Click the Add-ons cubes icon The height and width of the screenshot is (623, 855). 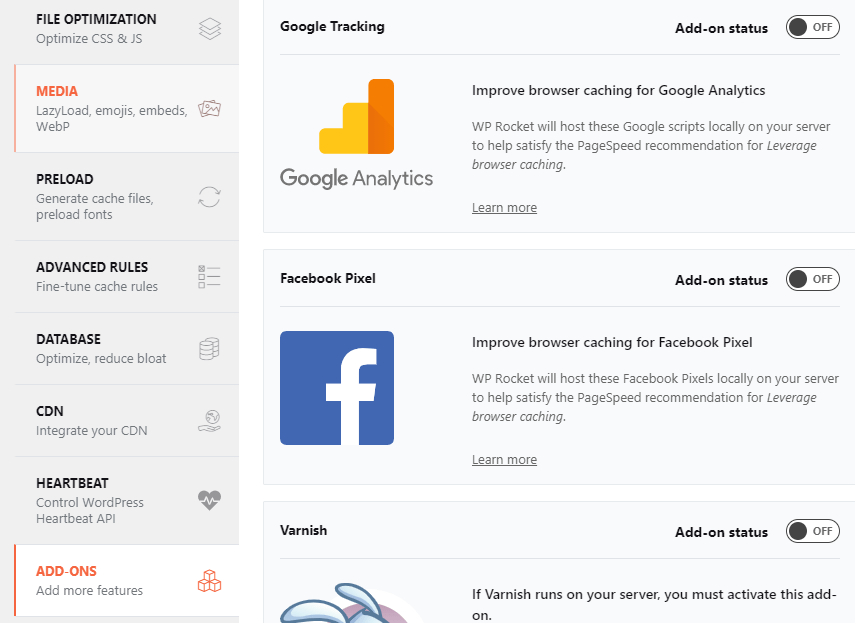click(x=209, y=581)
